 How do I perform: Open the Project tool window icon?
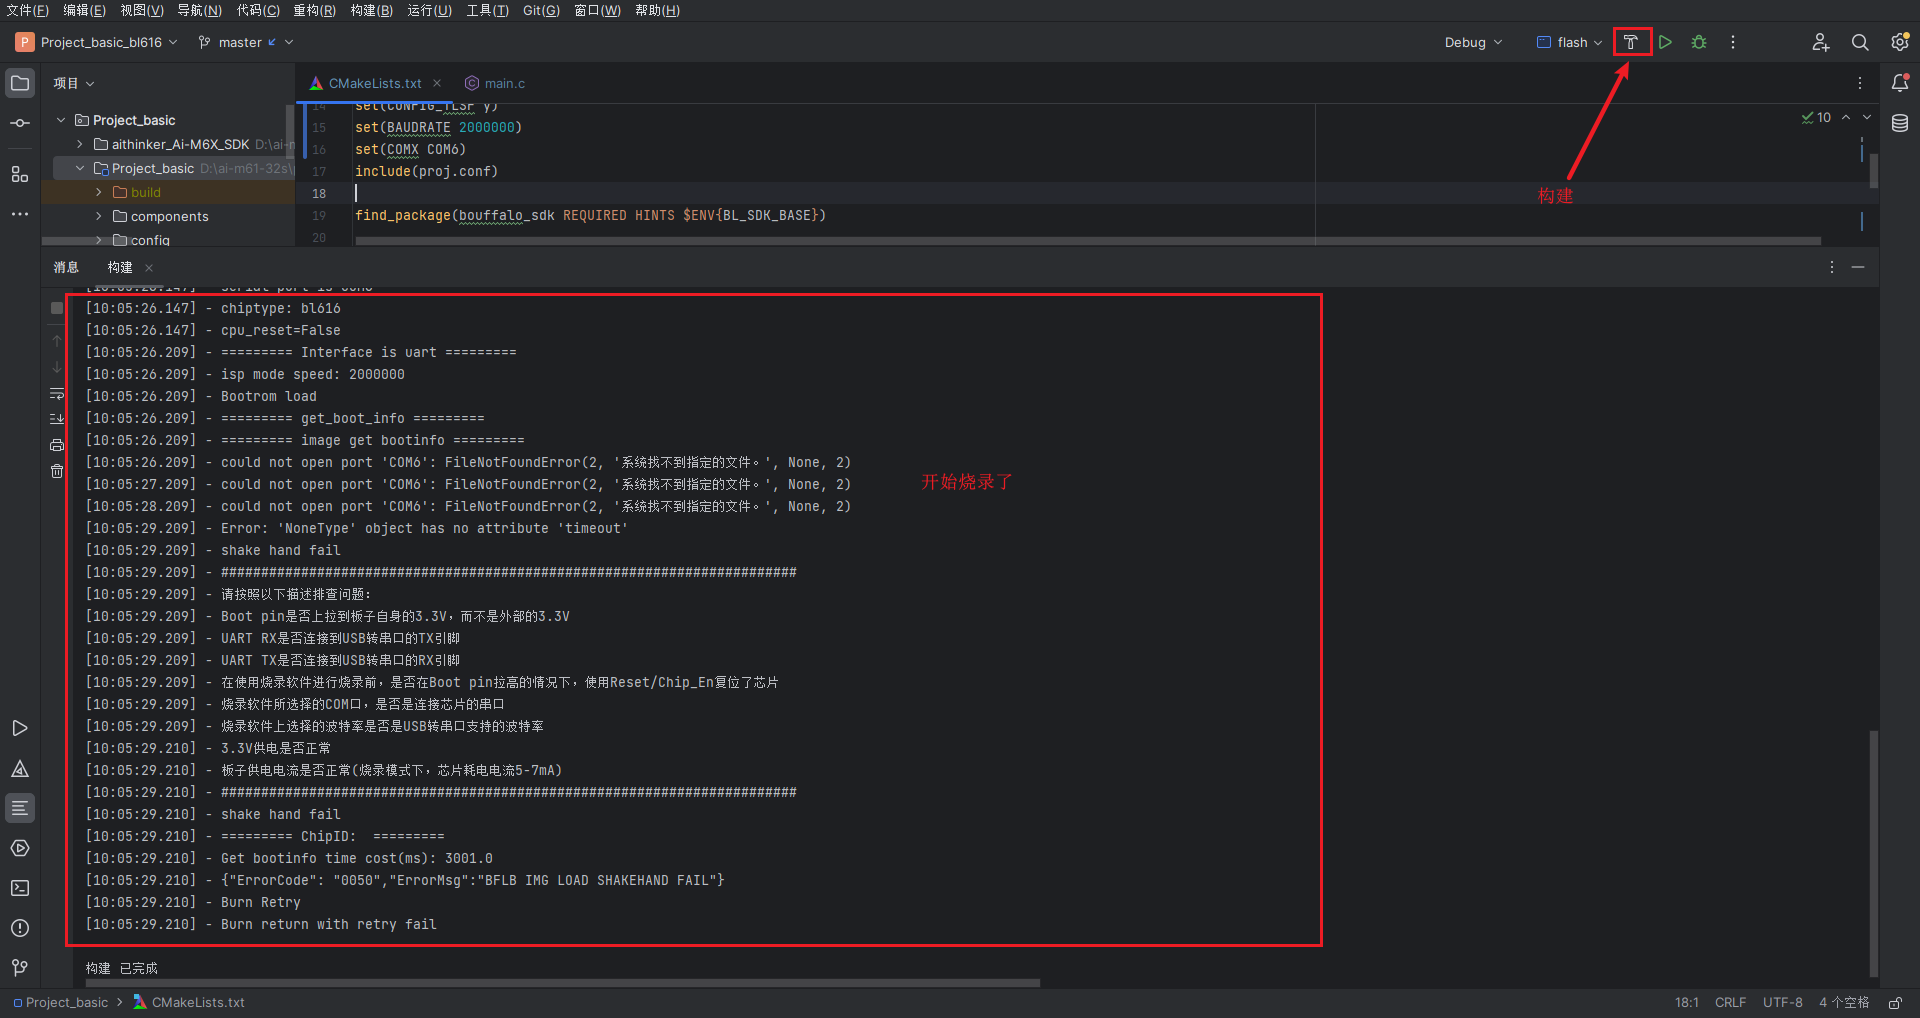pyautogui.click(x=20, y=83)
